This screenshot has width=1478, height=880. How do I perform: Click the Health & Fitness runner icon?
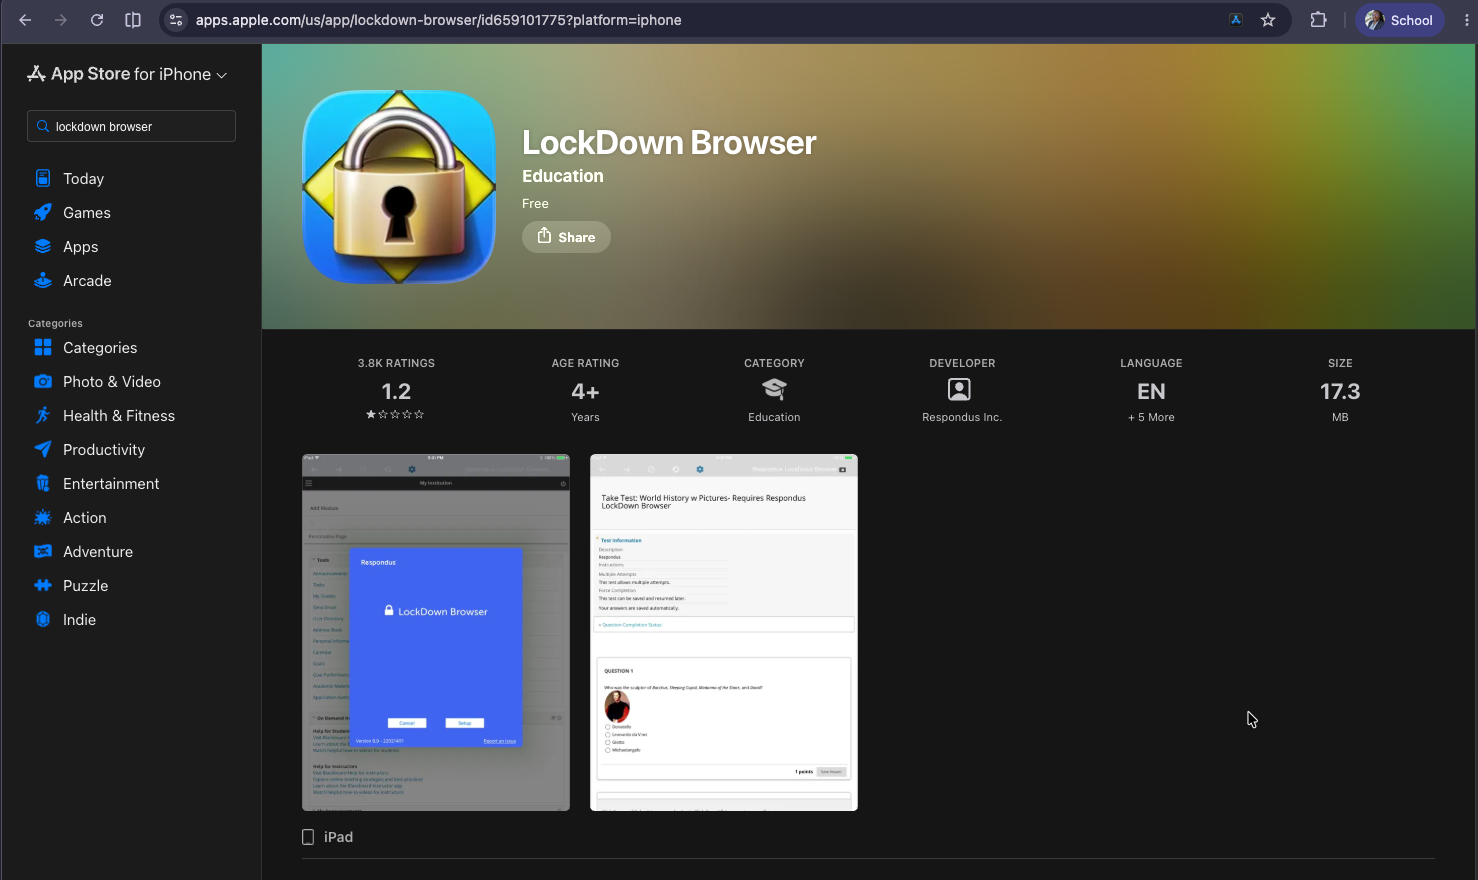tap(43, 415)
